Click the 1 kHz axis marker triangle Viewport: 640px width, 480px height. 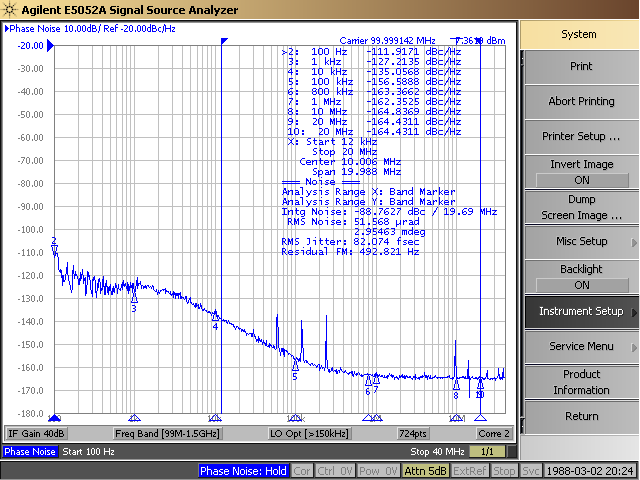point(134,418)
